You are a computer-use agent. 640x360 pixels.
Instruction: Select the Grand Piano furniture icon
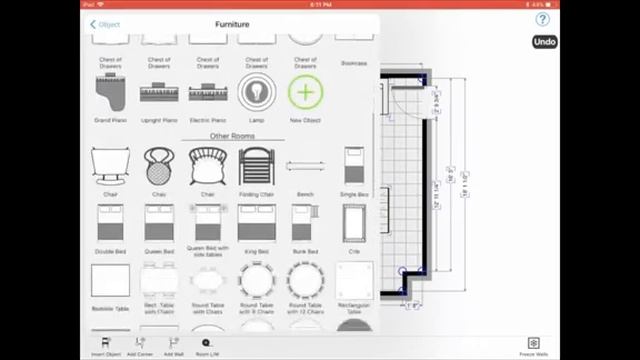click(110, 92)
